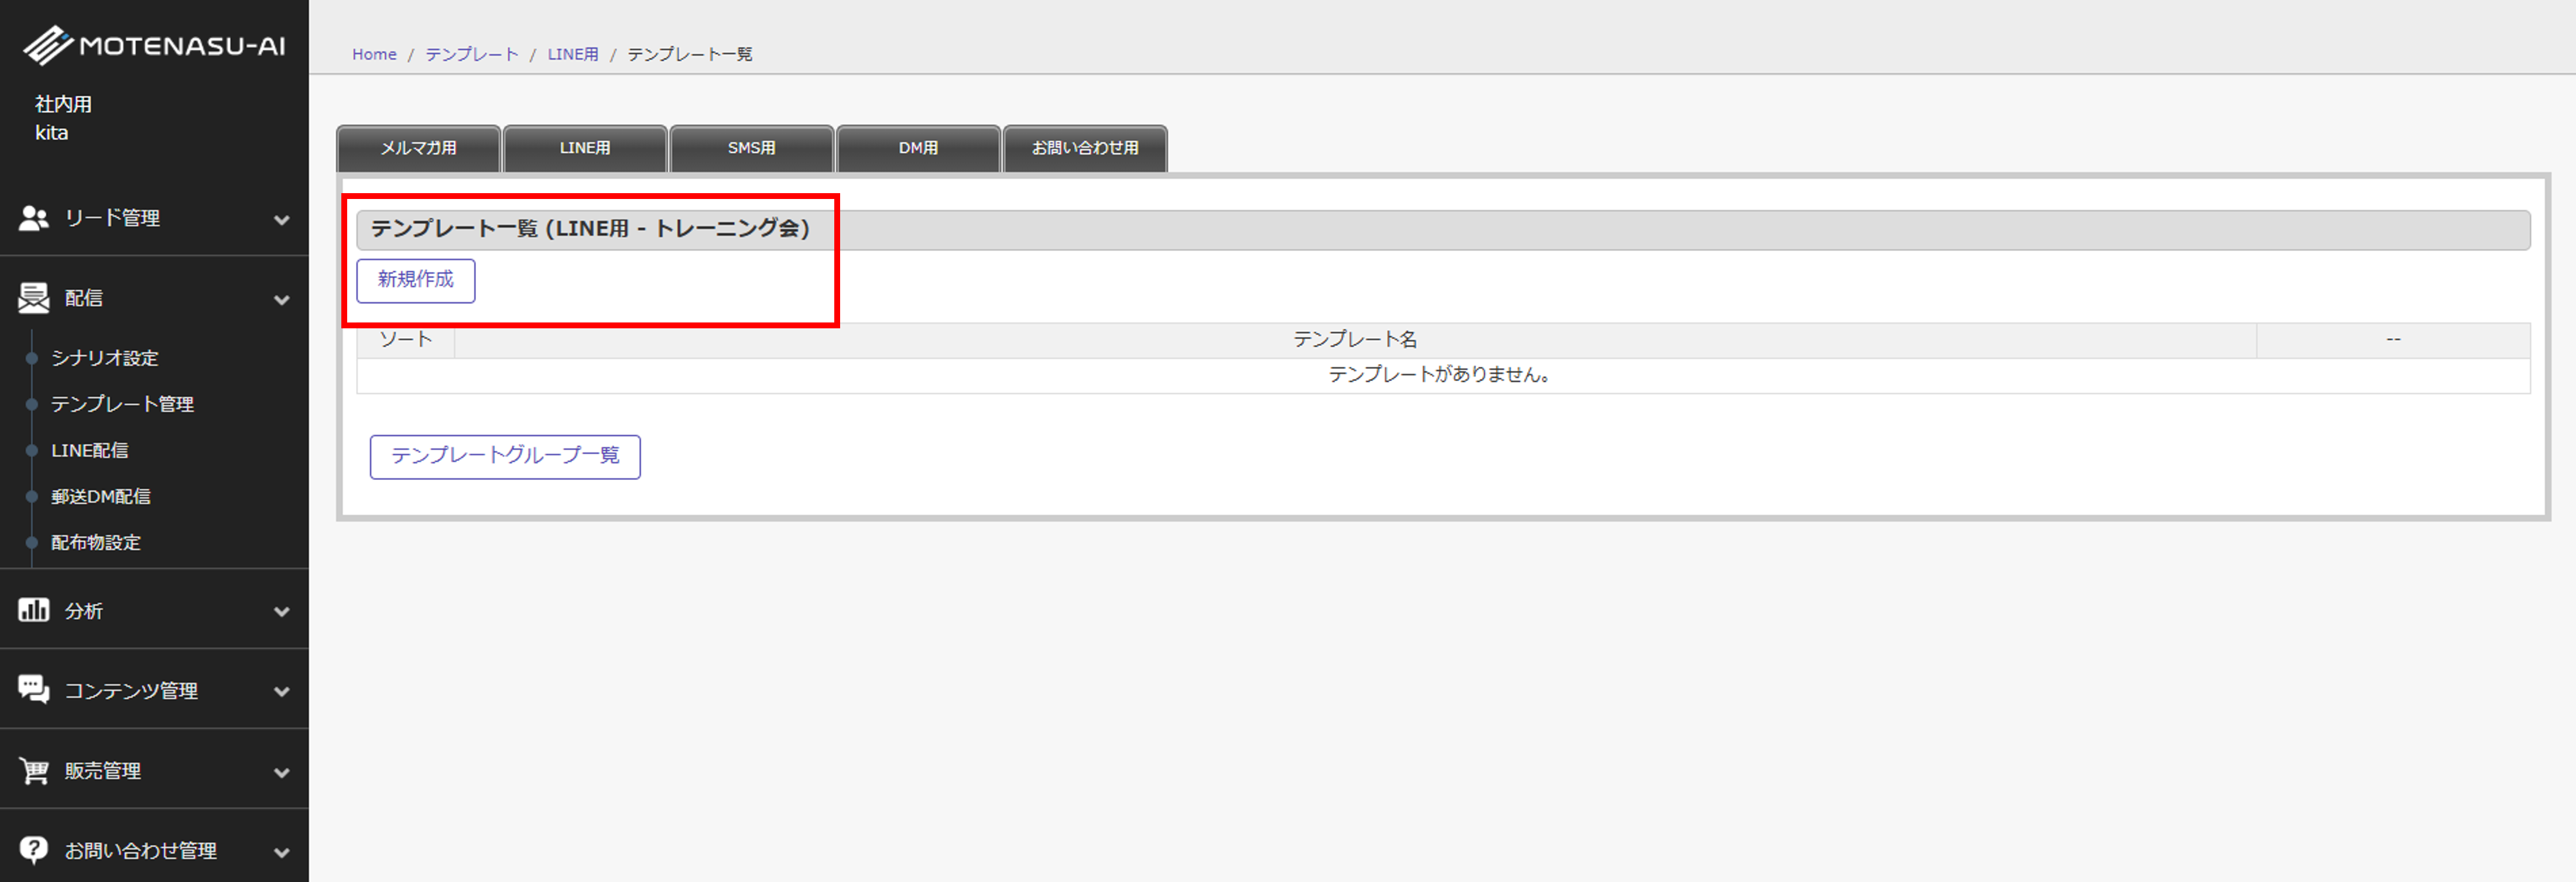Collapse the 配信 menu chevron
This screenshot has height=882, width=2576.
tap(282, 299)
